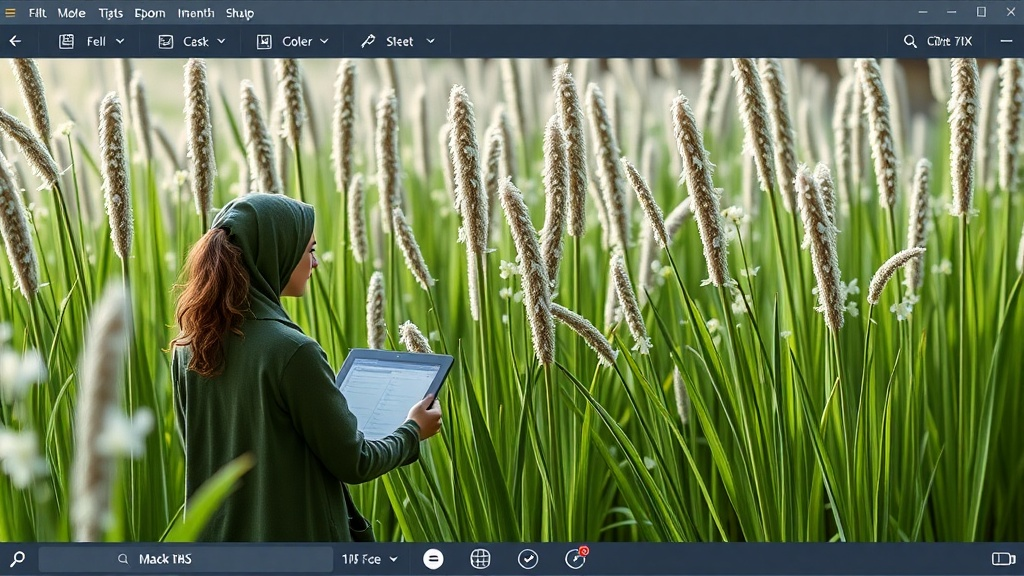Click the Fell tool icon
The height and width of the screenshot is (576, 1024).
click(x=67, y=41)
